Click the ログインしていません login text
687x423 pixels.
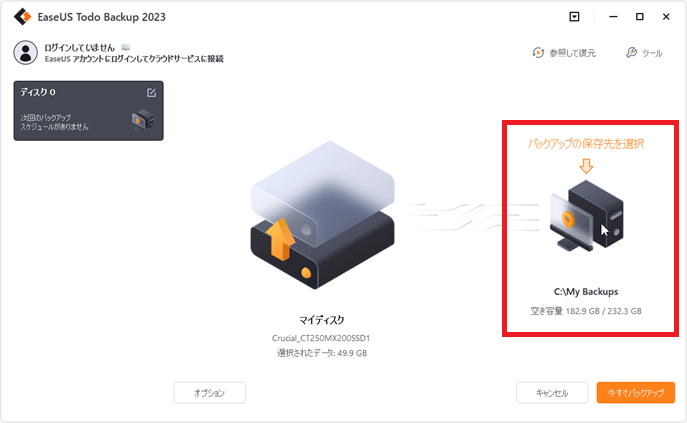79,47
